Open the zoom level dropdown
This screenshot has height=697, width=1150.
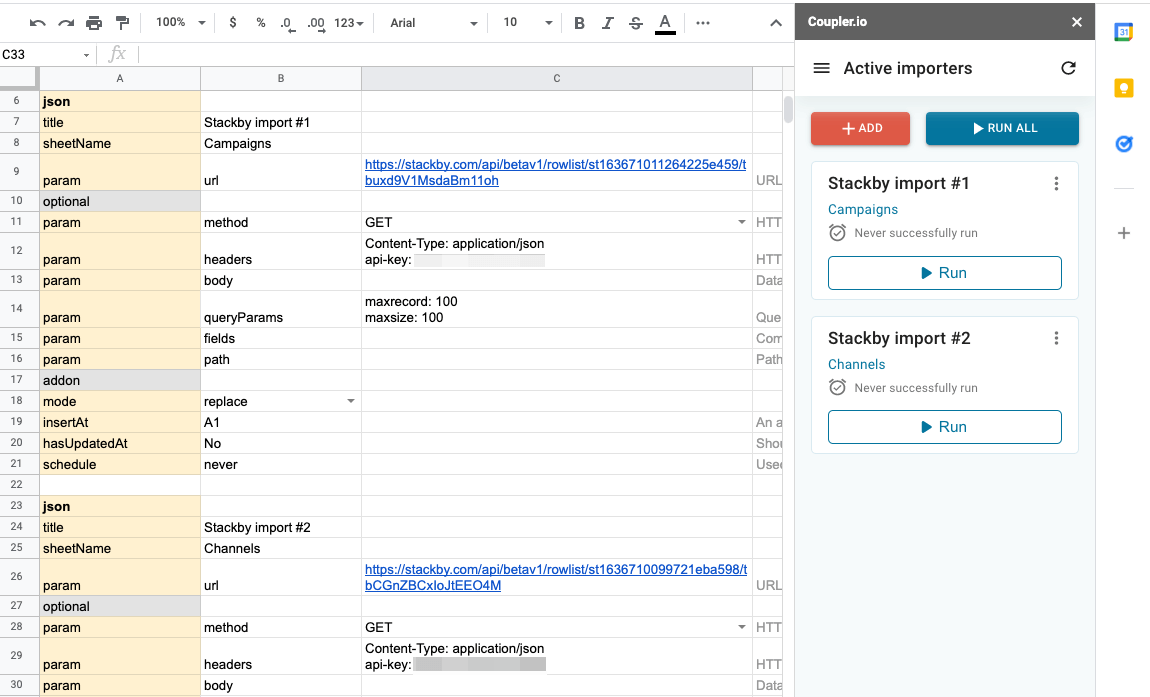[x=180, y=23]
